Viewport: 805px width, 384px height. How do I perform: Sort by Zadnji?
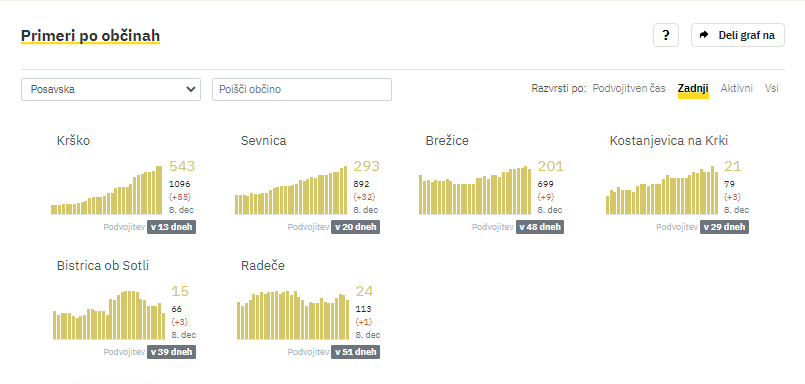(x=693, y=88)
